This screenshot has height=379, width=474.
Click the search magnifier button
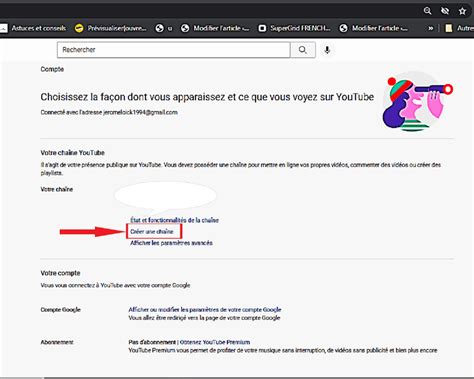303,50
